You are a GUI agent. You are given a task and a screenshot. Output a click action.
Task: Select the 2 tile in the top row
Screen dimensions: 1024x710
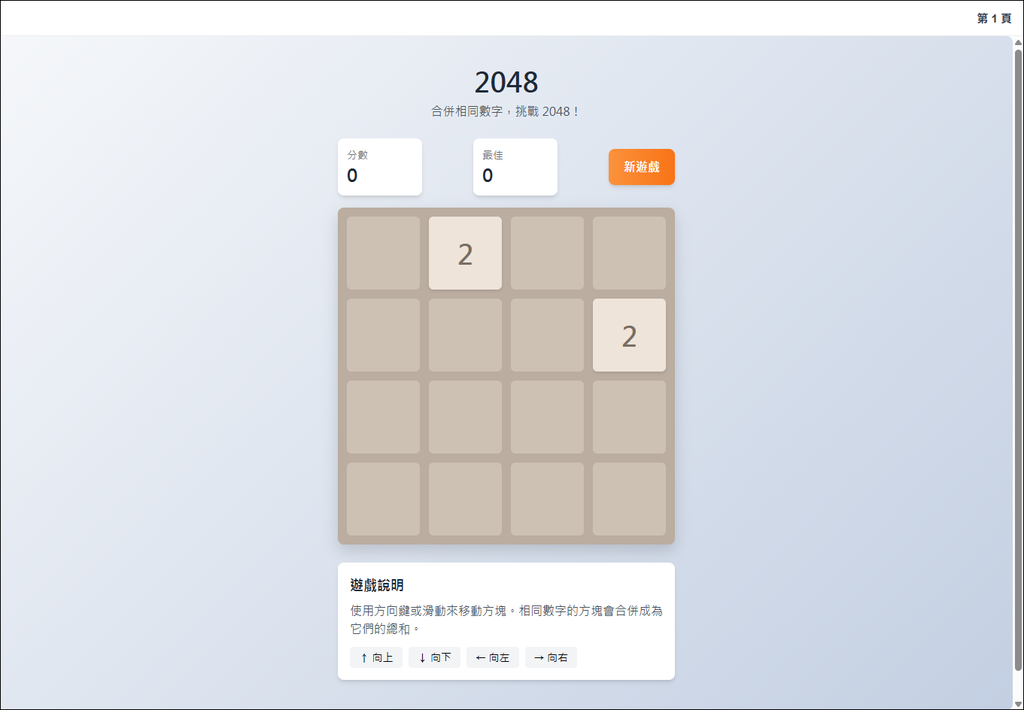point(465,253)
